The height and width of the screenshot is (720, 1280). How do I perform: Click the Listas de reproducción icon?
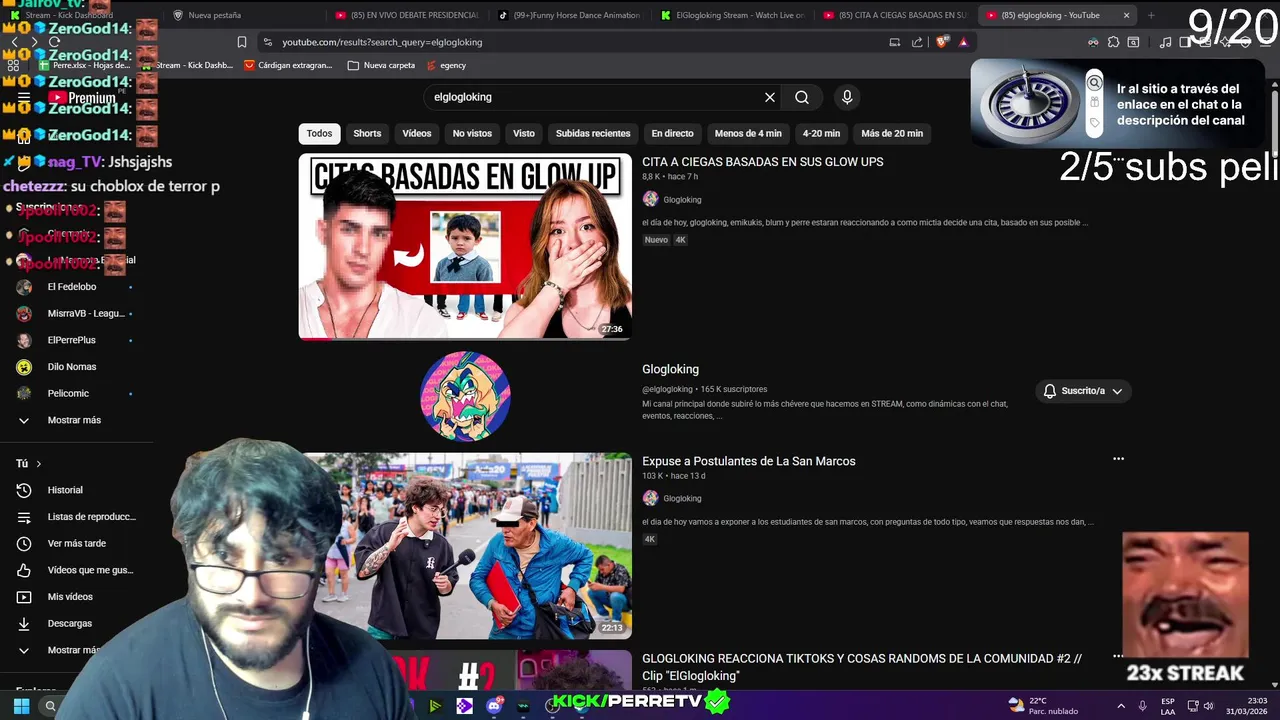click(24, 517)
